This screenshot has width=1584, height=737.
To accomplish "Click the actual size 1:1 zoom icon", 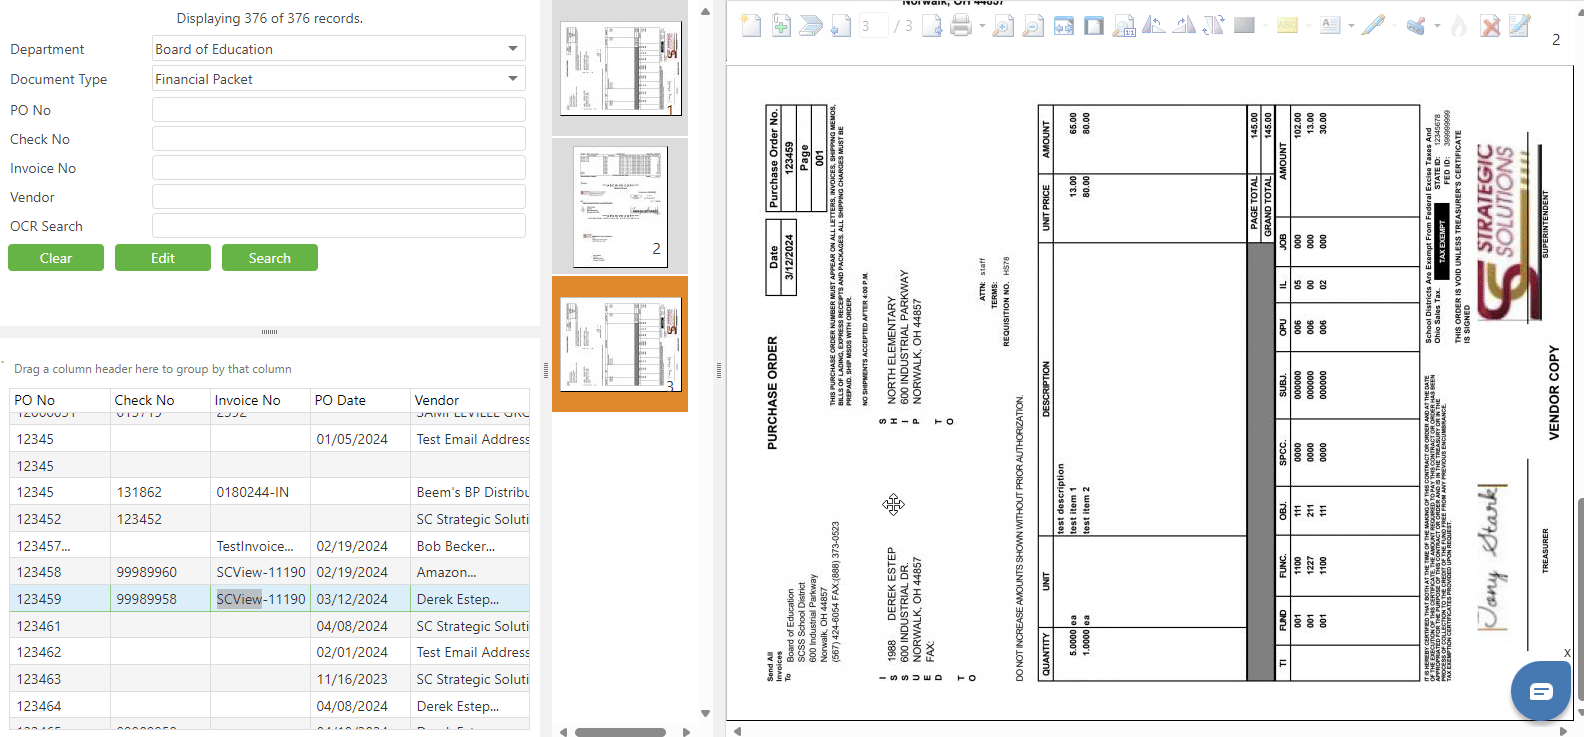I will click(x=1124, y=26).
